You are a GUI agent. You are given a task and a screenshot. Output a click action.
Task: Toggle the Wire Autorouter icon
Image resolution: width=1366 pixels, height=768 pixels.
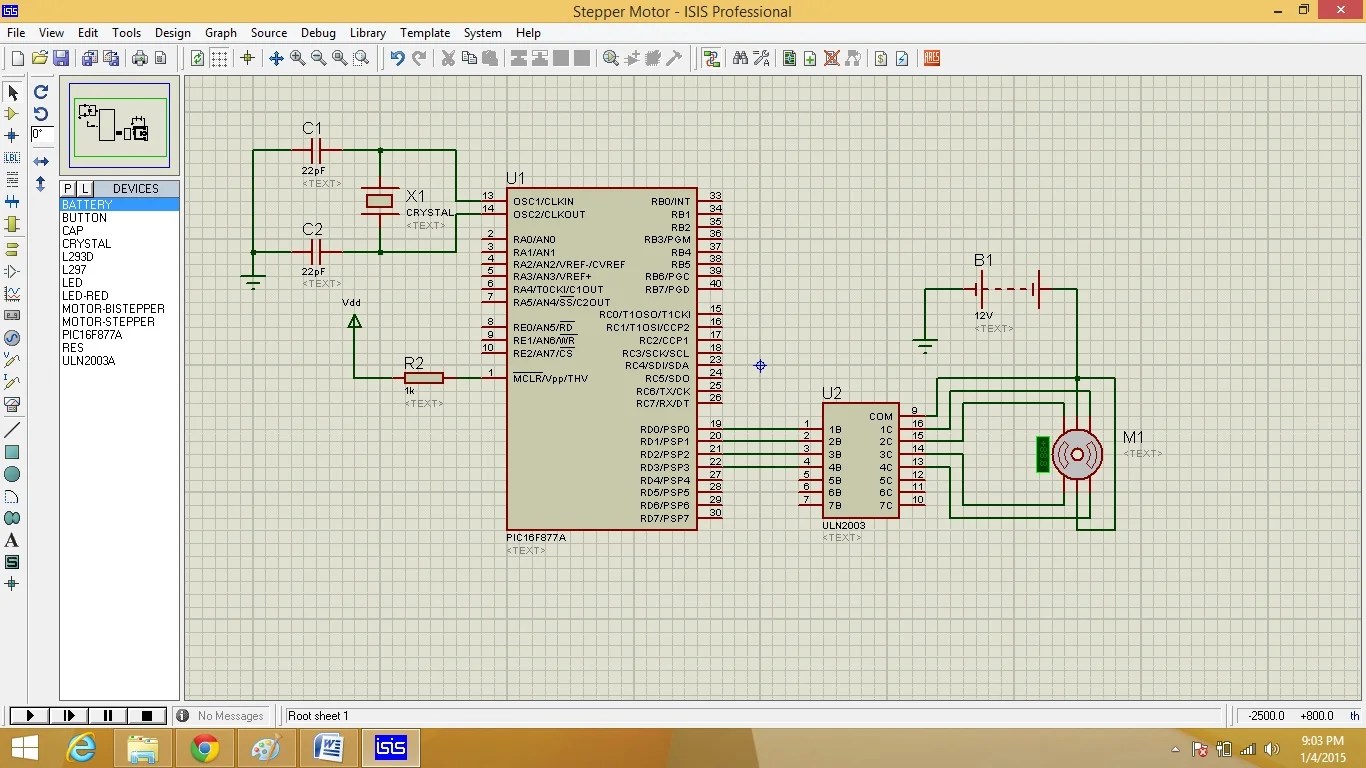711,58
